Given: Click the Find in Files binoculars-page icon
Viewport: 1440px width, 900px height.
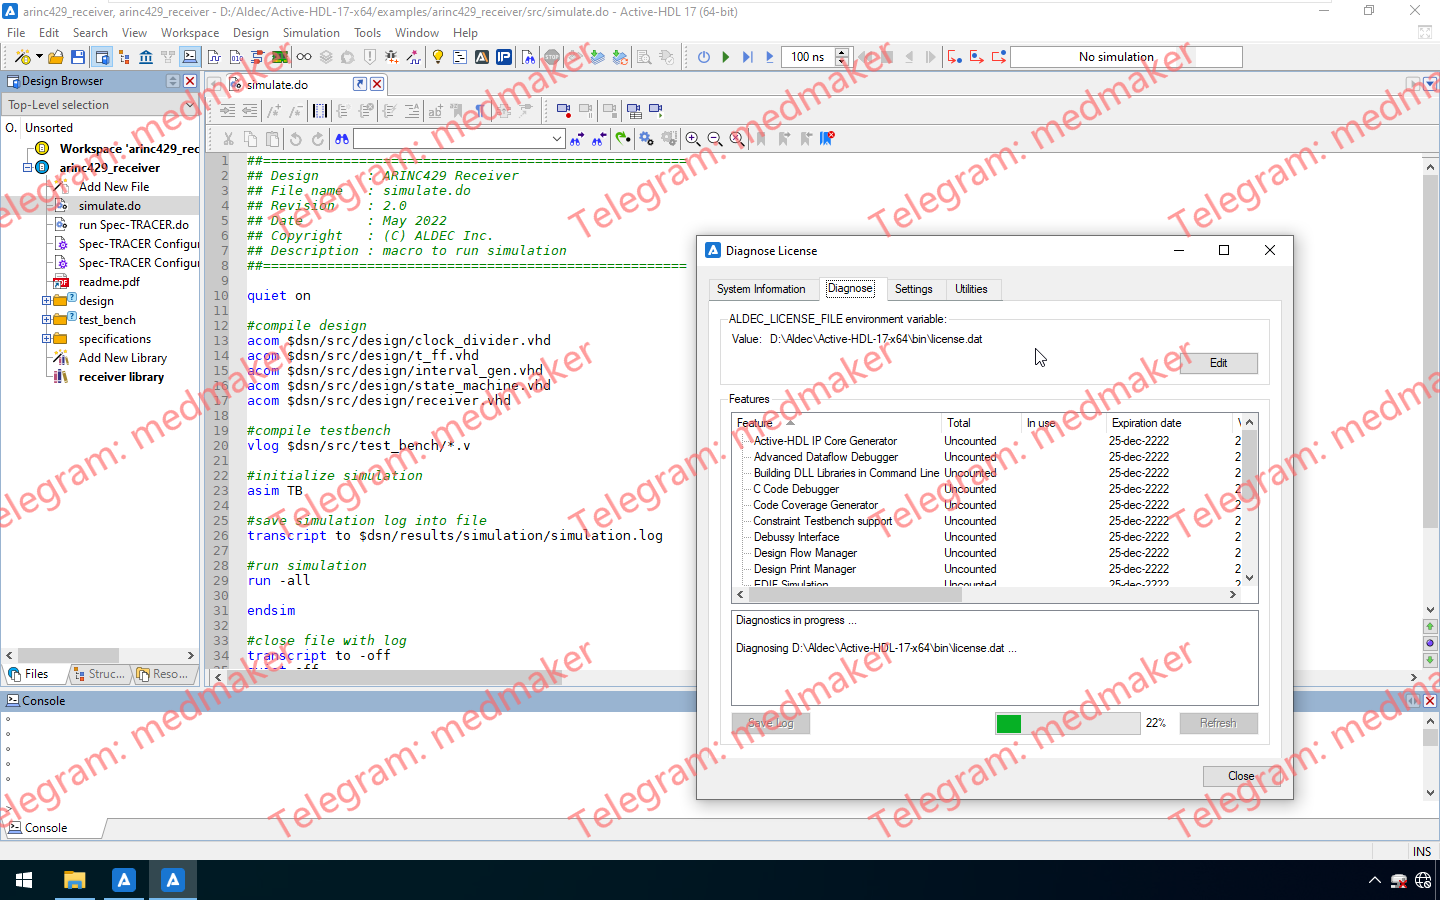Looking at the screenshot, I should coord(528,57).
